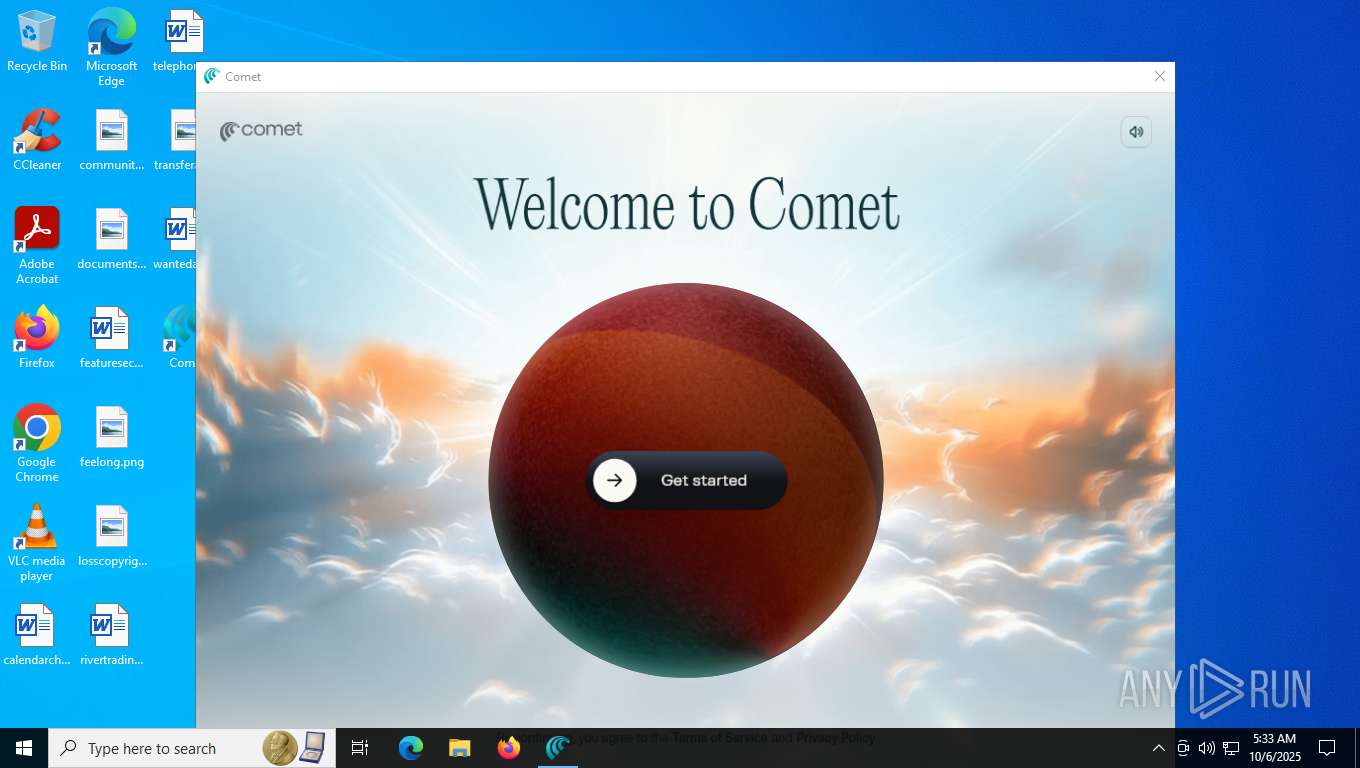The image size is (1360, 768).
Task: Select the Firefox desktop shortcut
Action: coord(37,338)
